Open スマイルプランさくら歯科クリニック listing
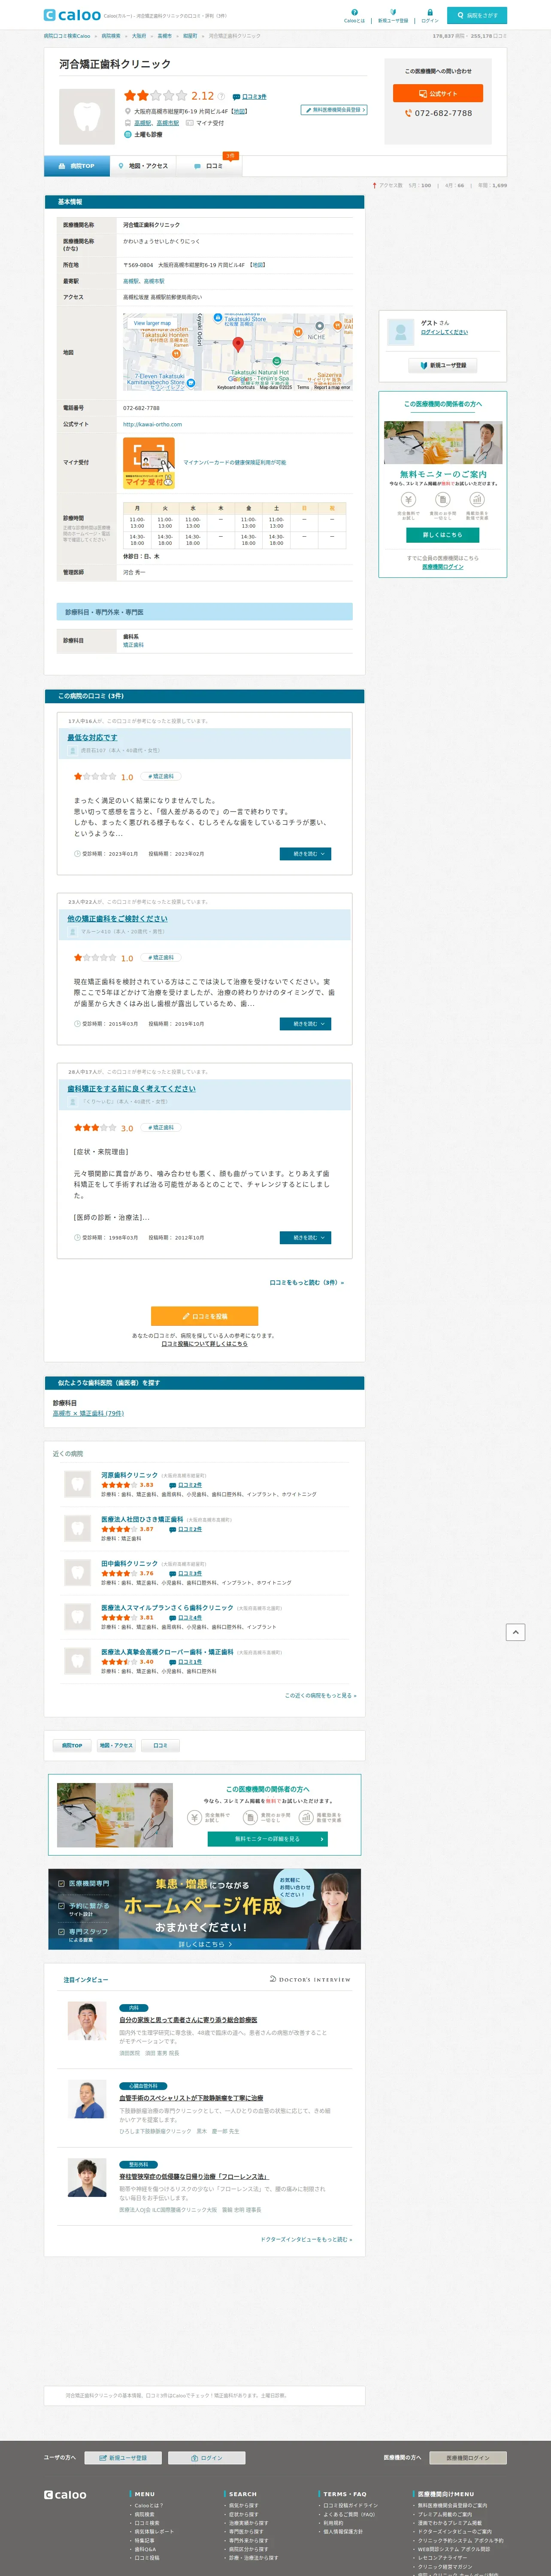551x2576 pixels. [167, 1608]
